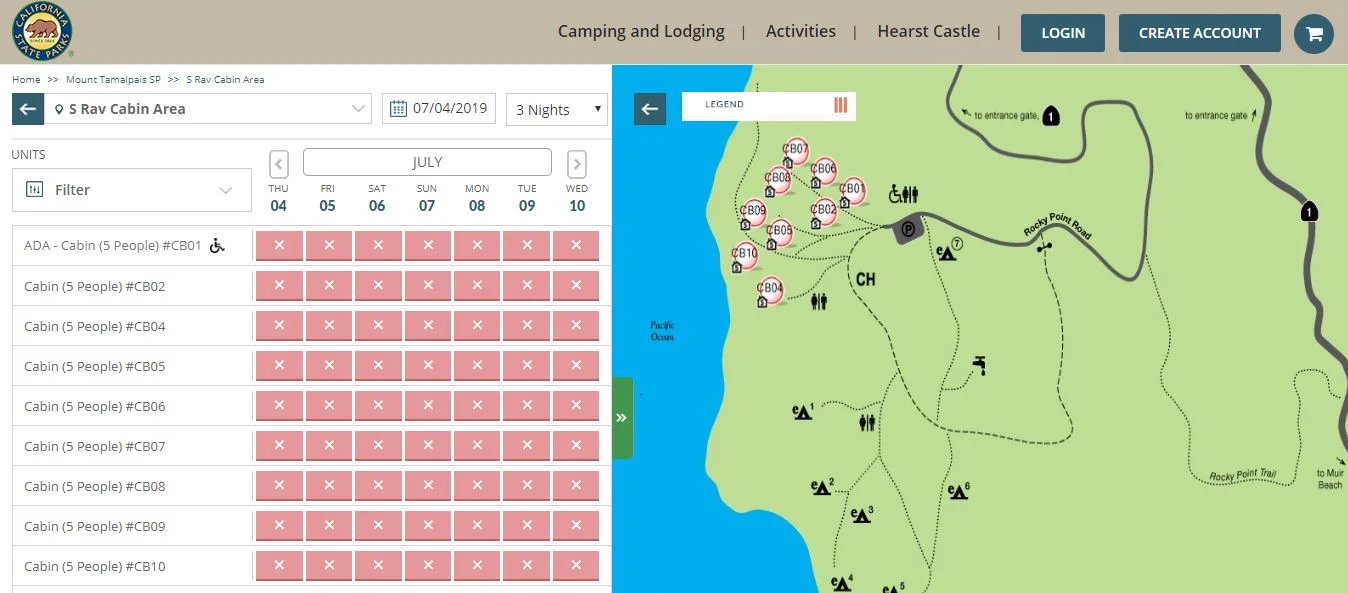This screenshot has height=593, width=1348.
Task: Select cabin marker CB07 on the map
Action: (x=795, y=151)
